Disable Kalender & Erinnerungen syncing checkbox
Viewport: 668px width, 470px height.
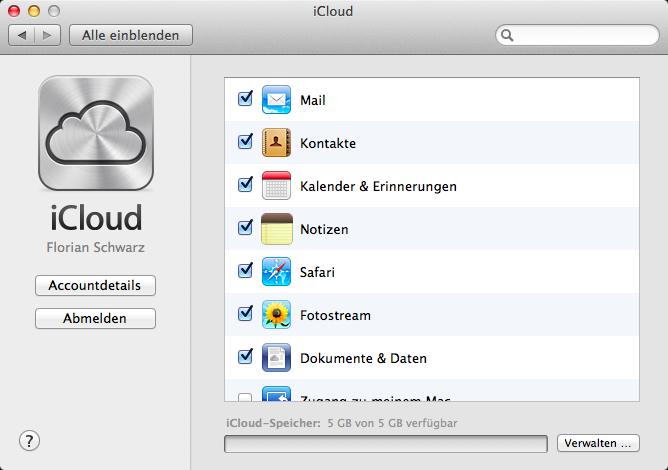(245, 185)
